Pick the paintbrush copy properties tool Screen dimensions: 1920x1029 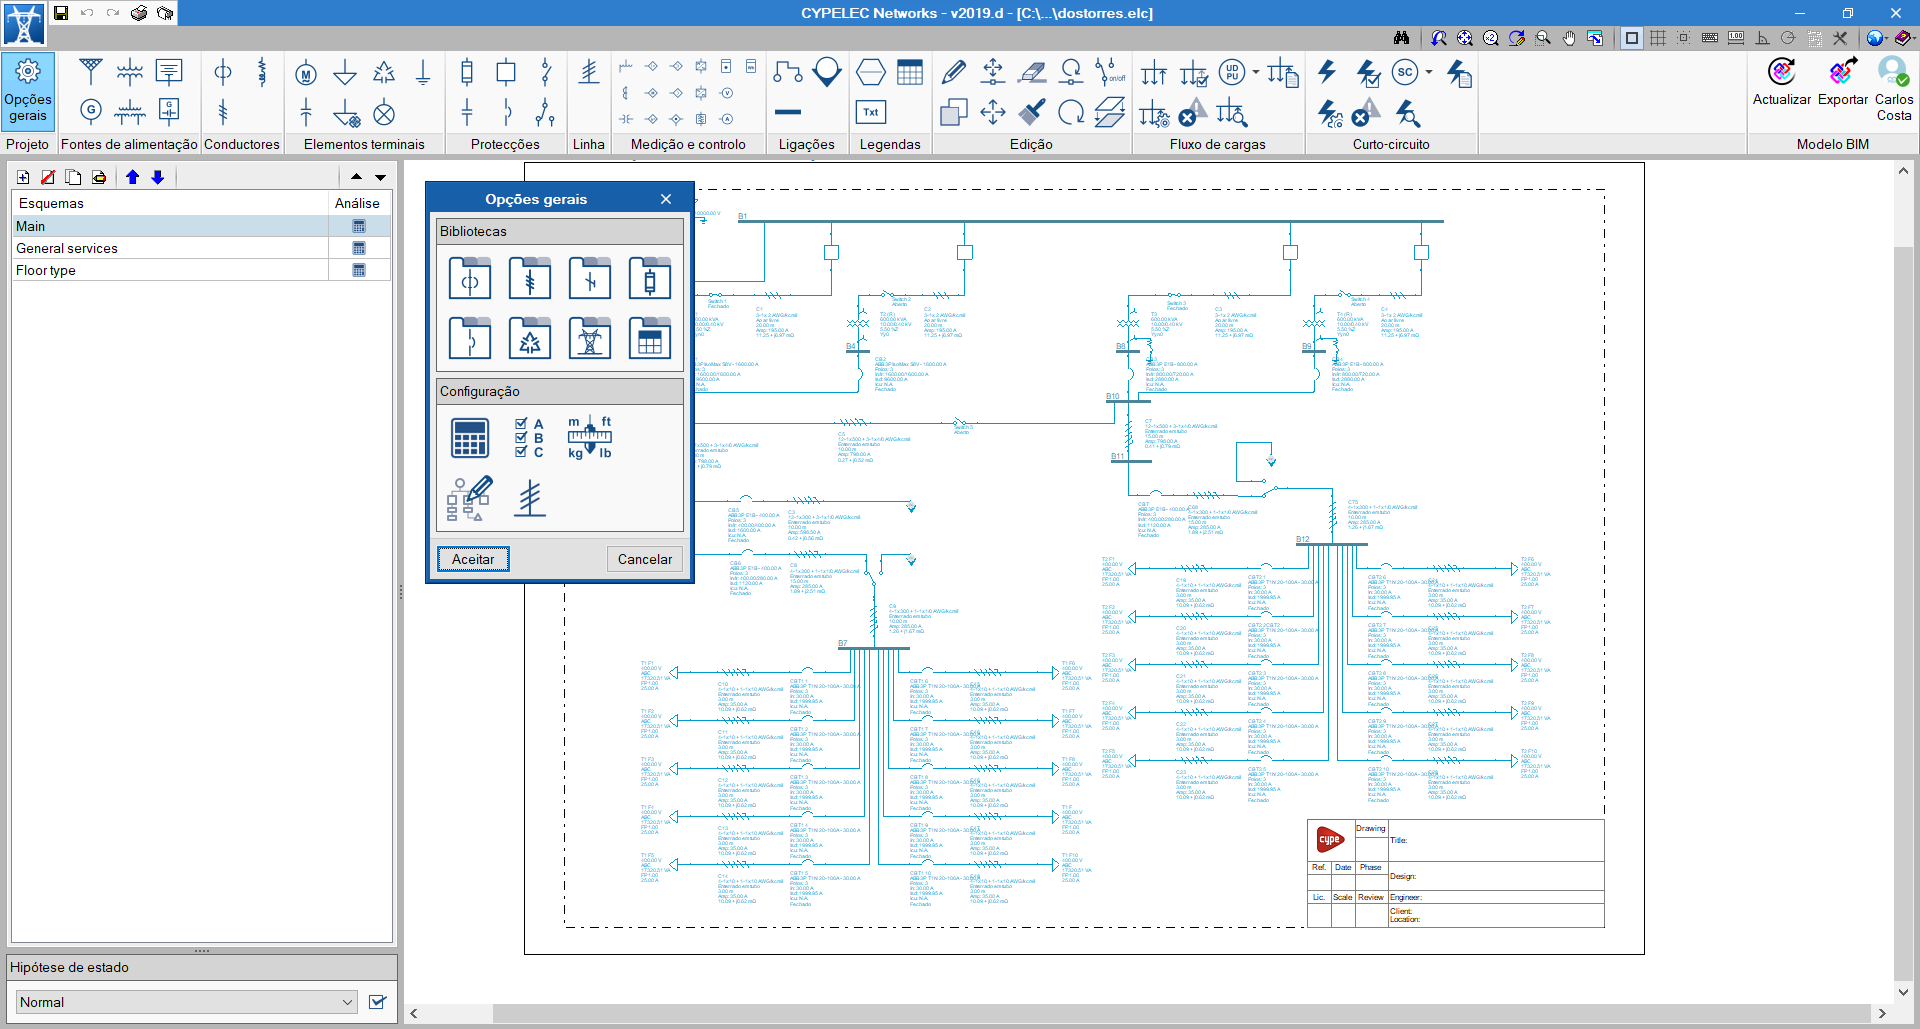(1032, 112)
